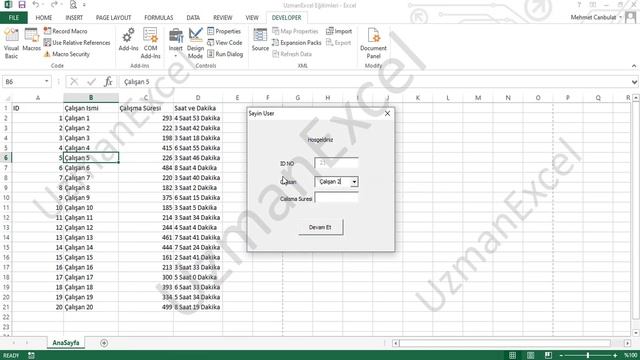Click the formula bar content Çalışan 5
This screenshot has height=360, width=640.
tap(137, 82)
